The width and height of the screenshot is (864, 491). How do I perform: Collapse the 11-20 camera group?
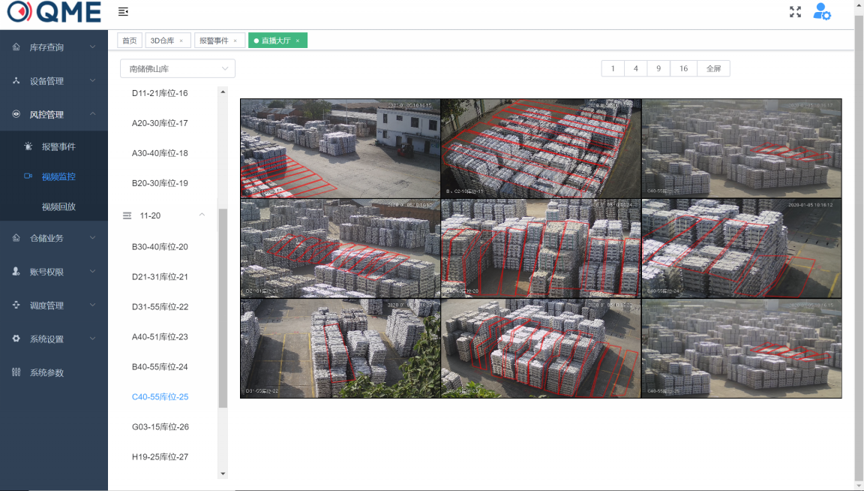(x=202, y=215)
